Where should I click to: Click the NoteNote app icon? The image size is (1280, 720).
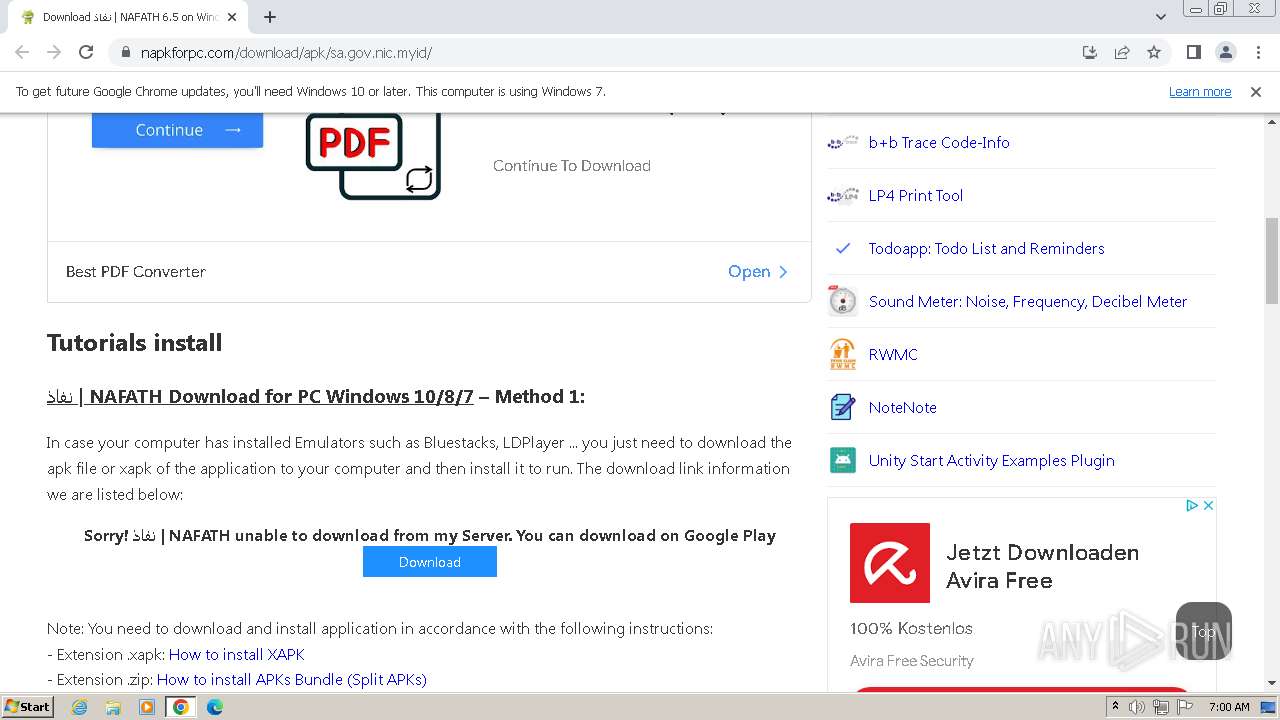[843, 407]
